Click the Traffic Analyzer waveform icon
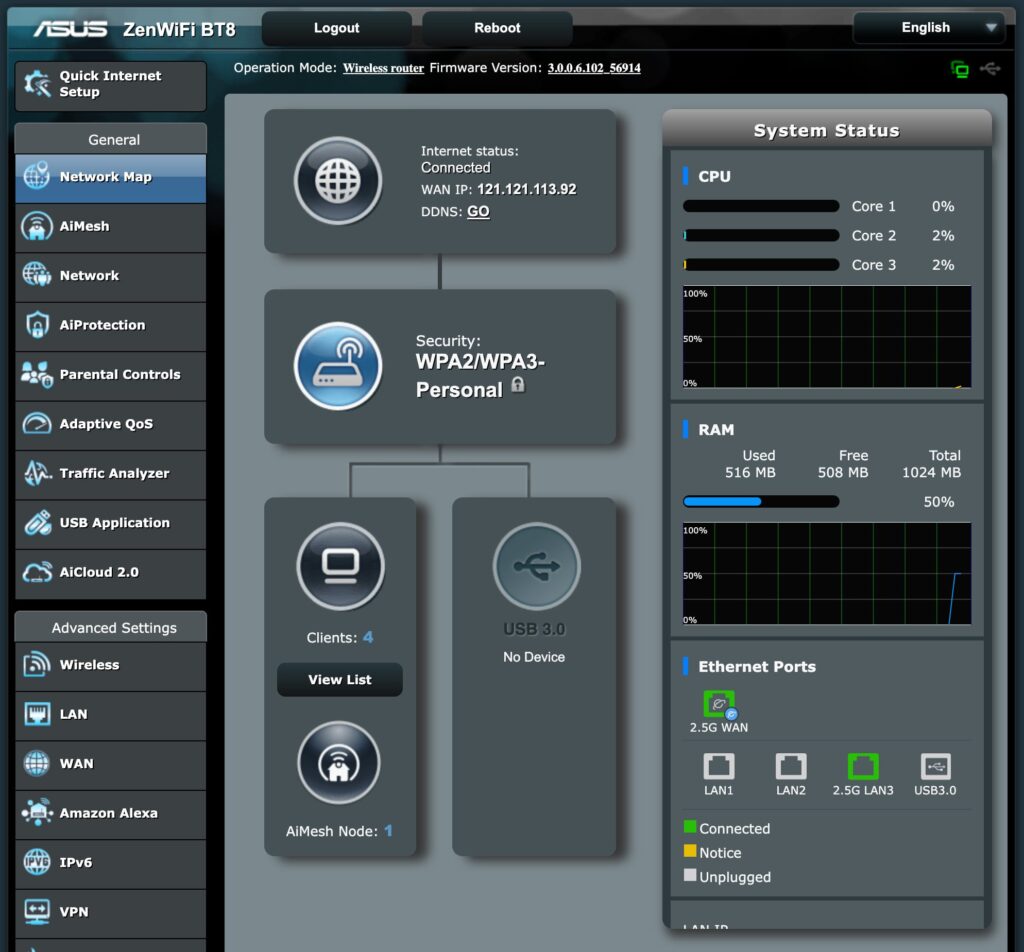 pos(37,473)
